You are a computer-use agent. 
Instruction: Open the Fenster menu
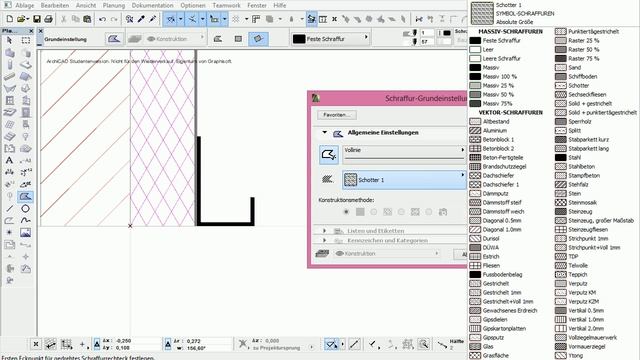257,5
